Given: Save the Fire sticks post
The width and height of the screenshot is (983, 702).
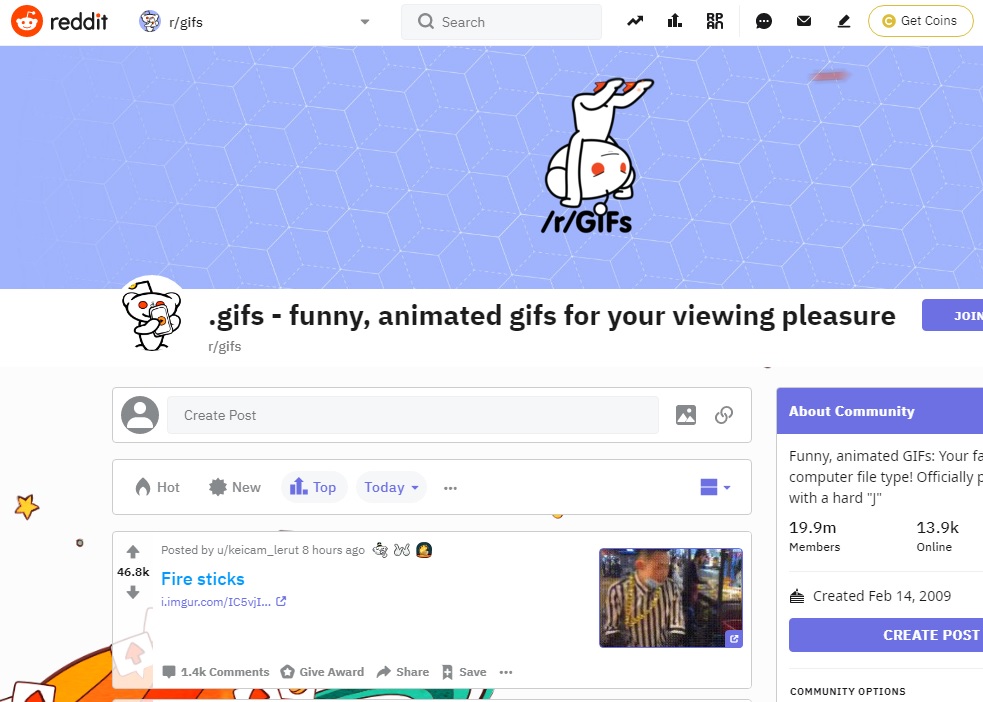Looking at the screenshot, I should [x=464, y=672].
